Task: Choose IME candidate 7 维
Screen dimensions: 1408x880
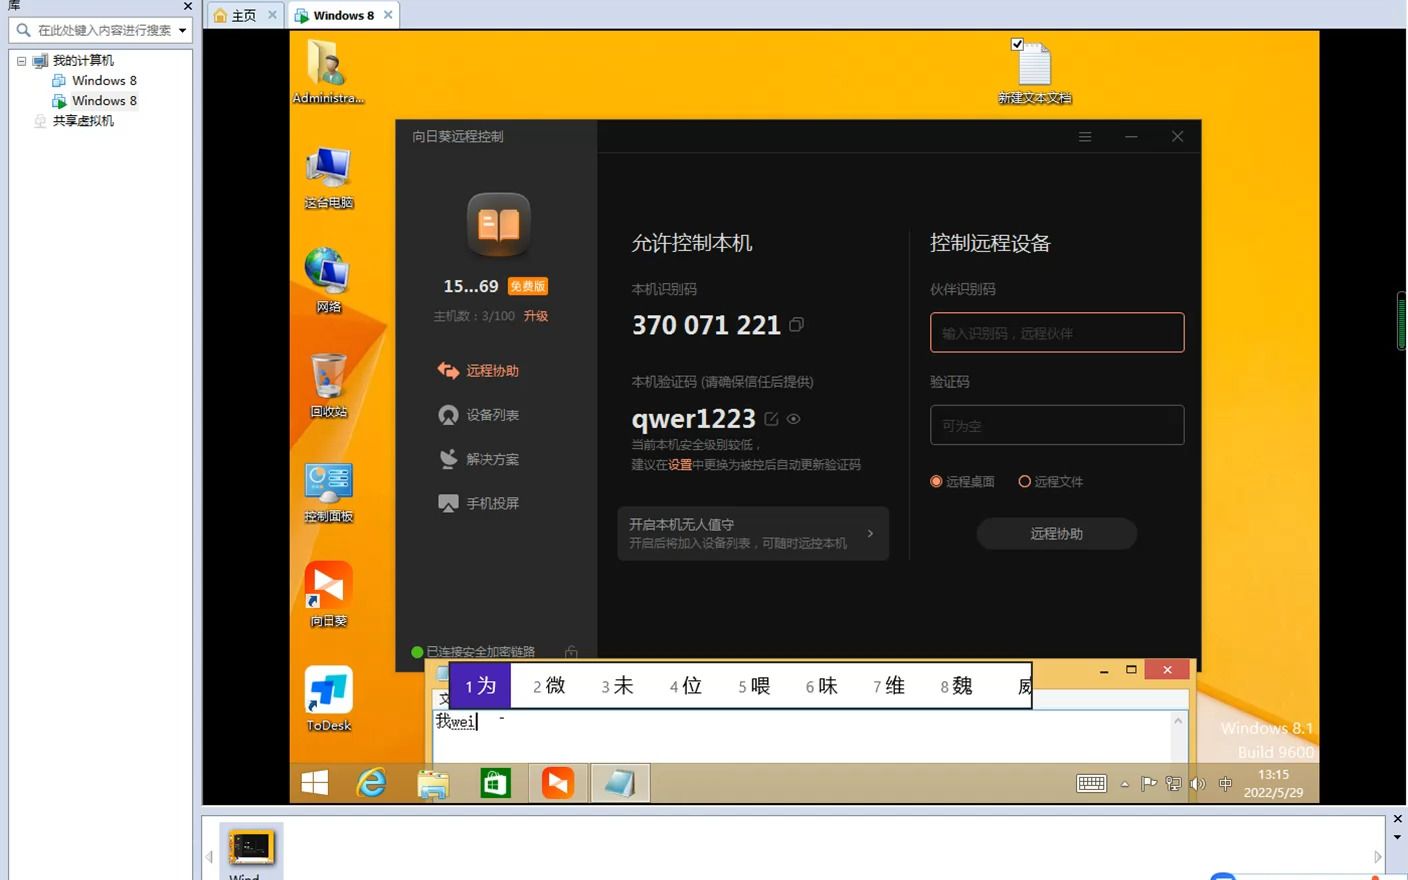Action: [x=889, y=686]
